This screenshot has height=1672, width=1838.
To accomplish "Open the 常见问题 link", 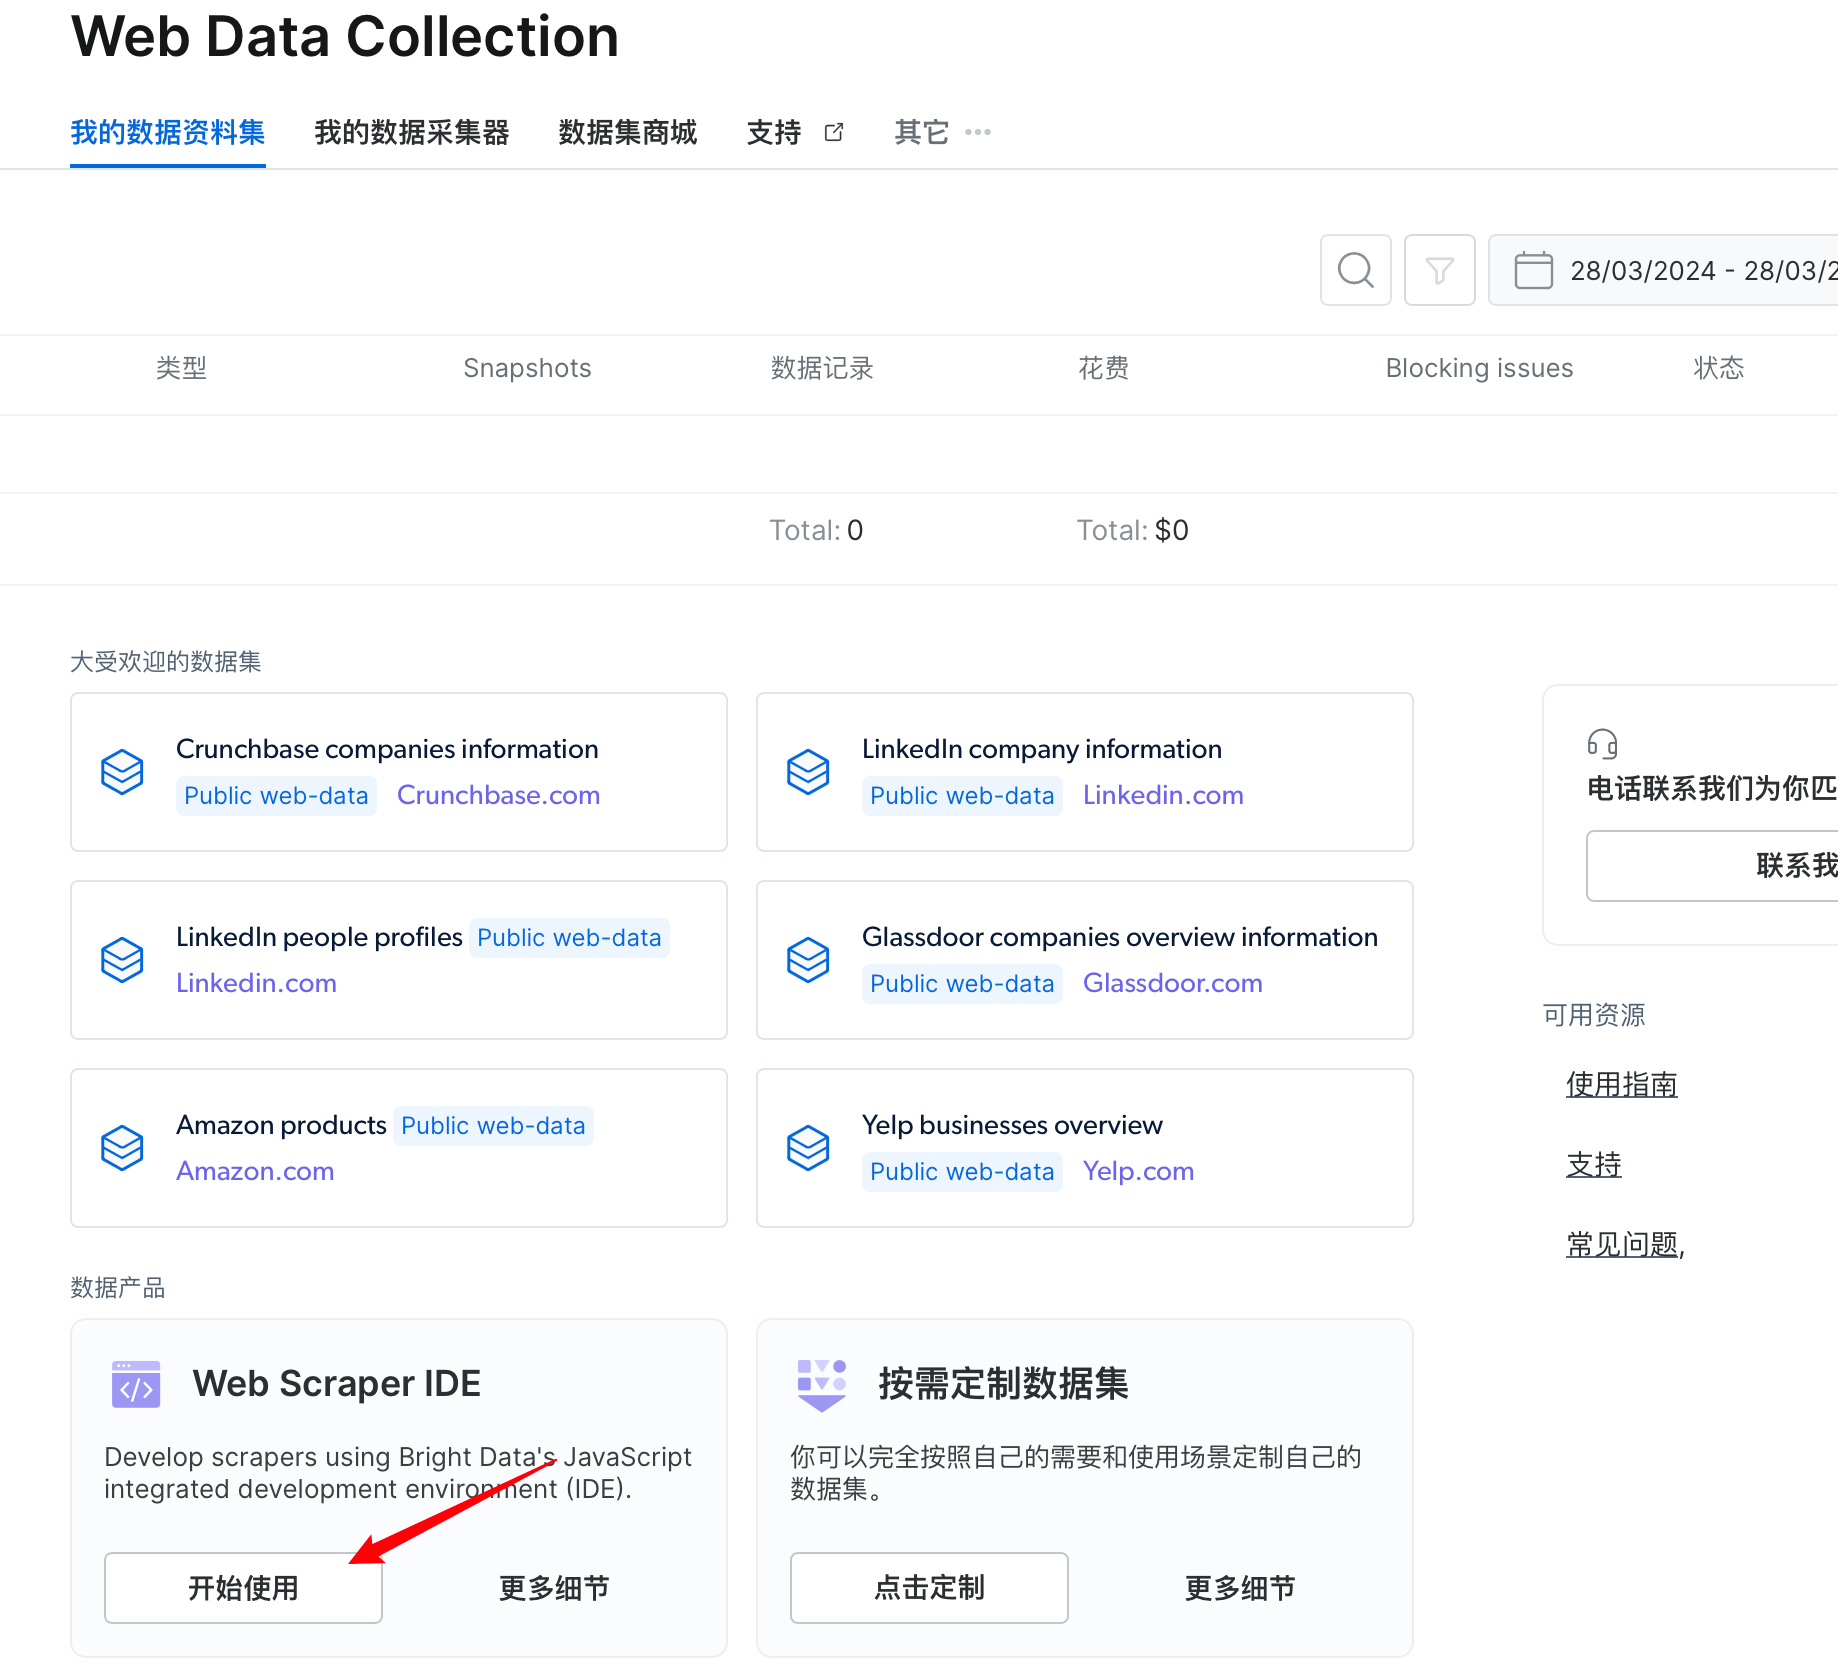I will pyautogui.click(x=1622, y=1244).
